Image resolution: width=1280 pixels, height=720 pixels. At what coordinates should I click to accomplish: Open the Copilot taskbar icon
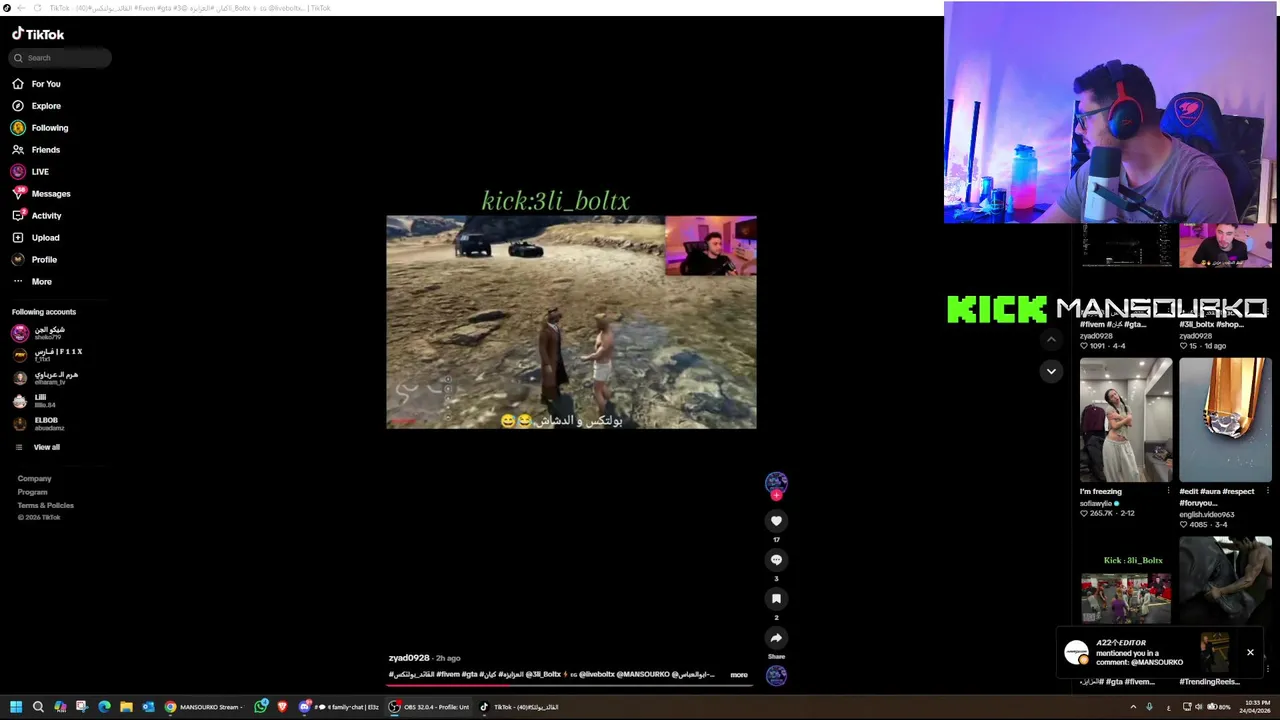(60, 707)
